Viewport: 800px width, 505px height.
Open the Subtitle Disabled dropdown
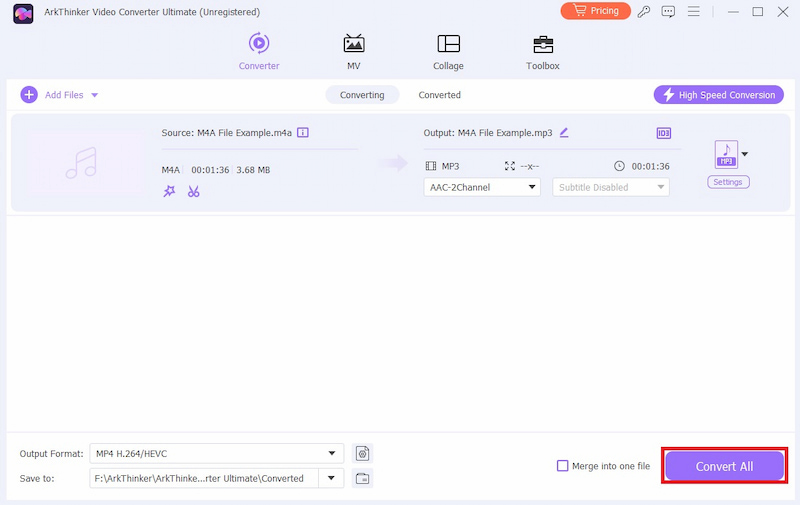[611, 187]
